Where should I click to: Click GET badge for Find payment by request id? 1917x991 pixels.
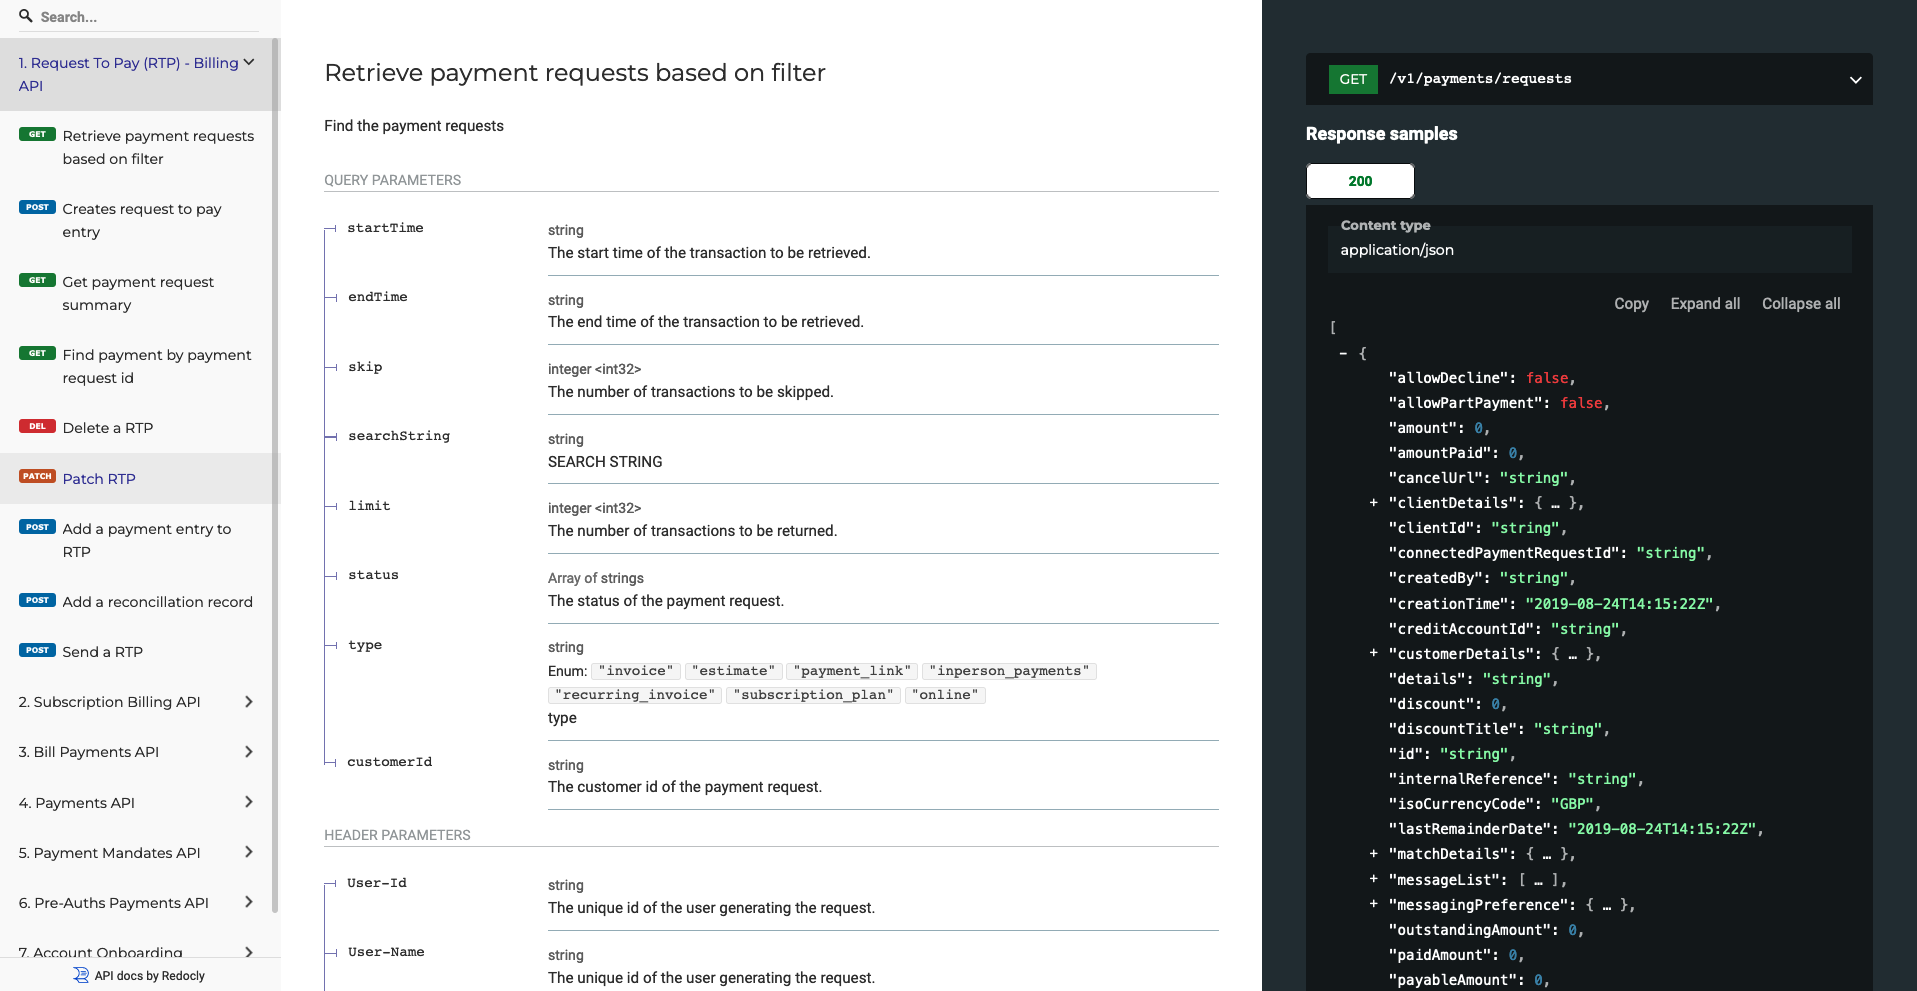click(x=37, y=353)
